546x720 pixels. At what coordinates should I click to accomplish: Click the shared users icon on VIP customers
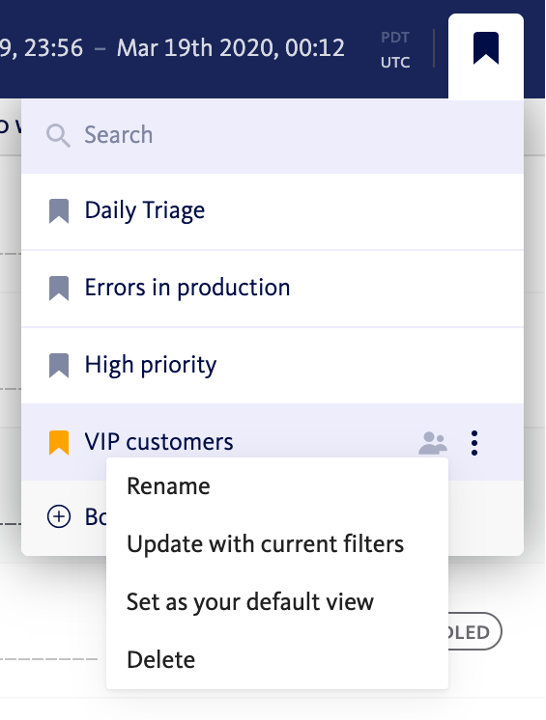pyautogui.click(x=433, y=443)
